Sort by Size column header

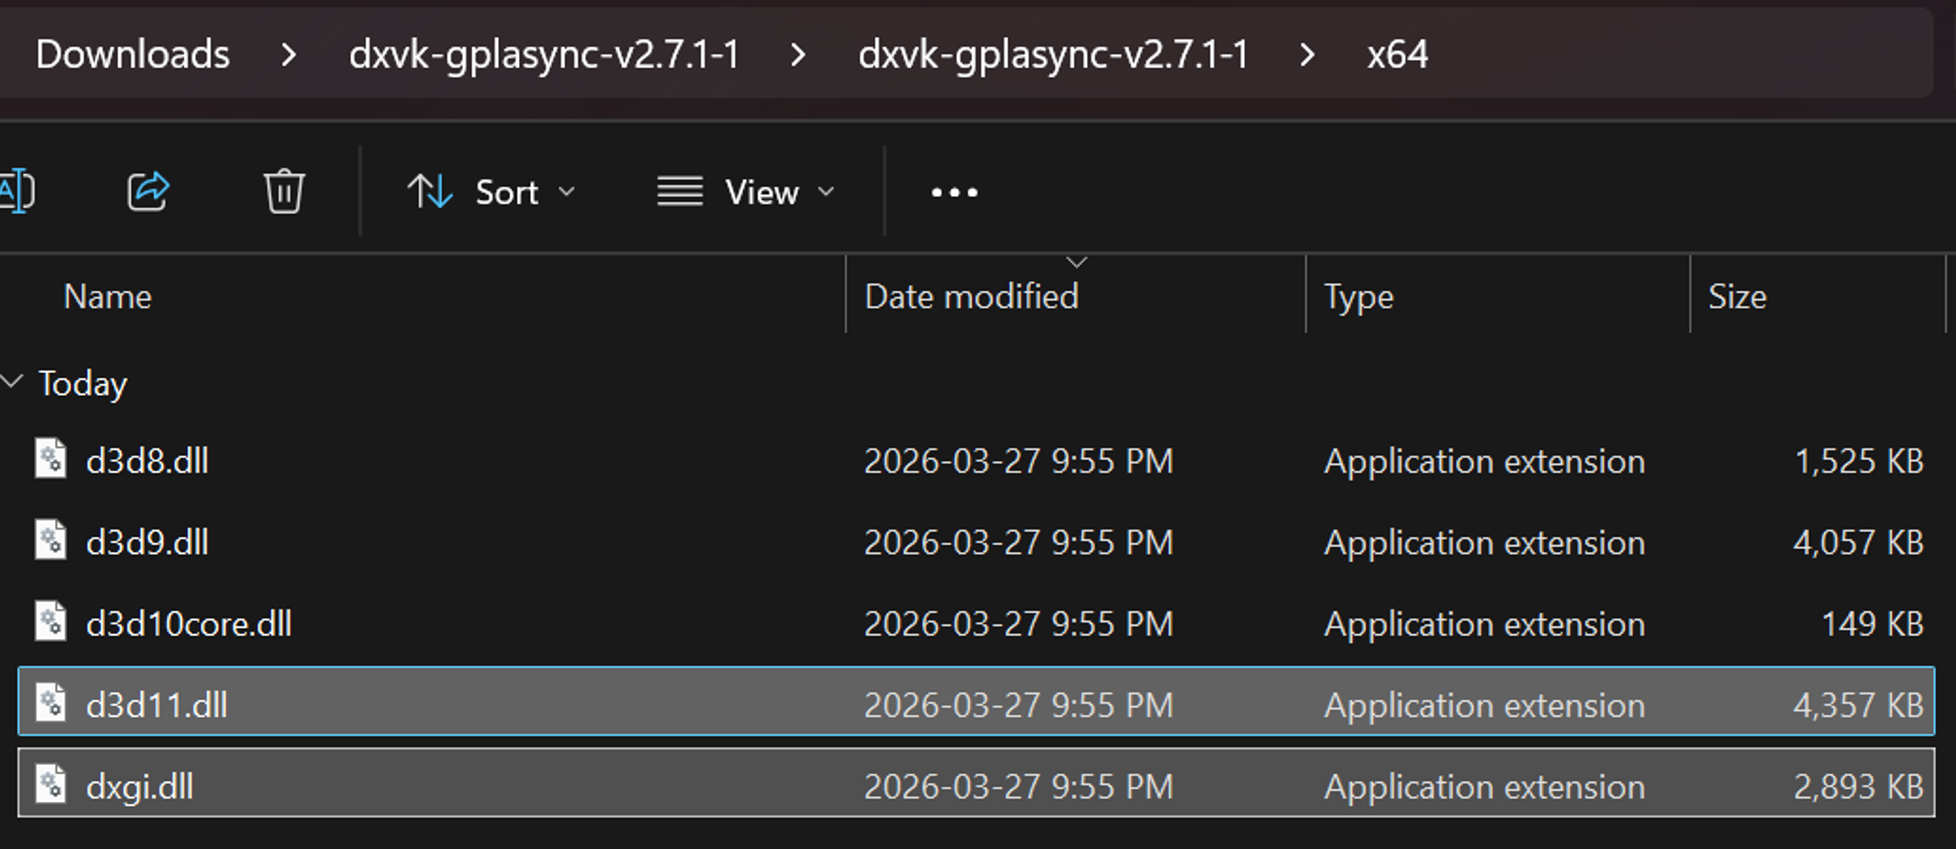[x=1737, y=296]
